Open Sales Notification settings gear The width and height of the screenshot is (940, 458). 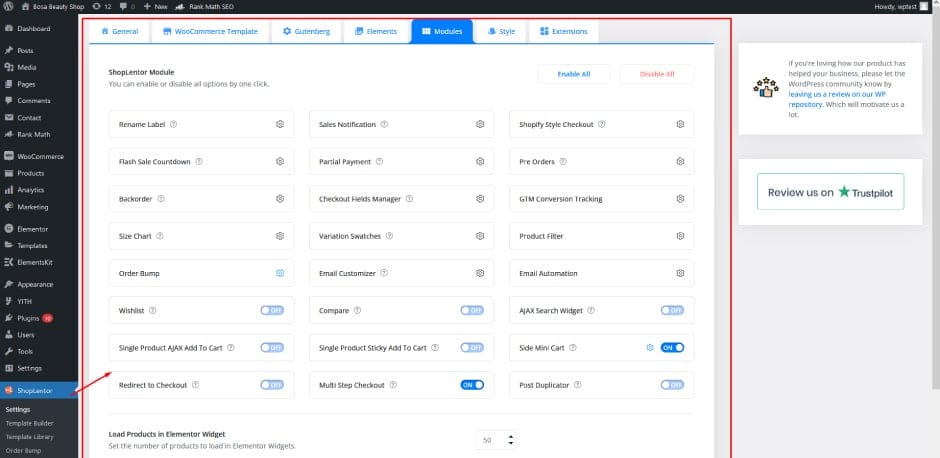point(480,124)
